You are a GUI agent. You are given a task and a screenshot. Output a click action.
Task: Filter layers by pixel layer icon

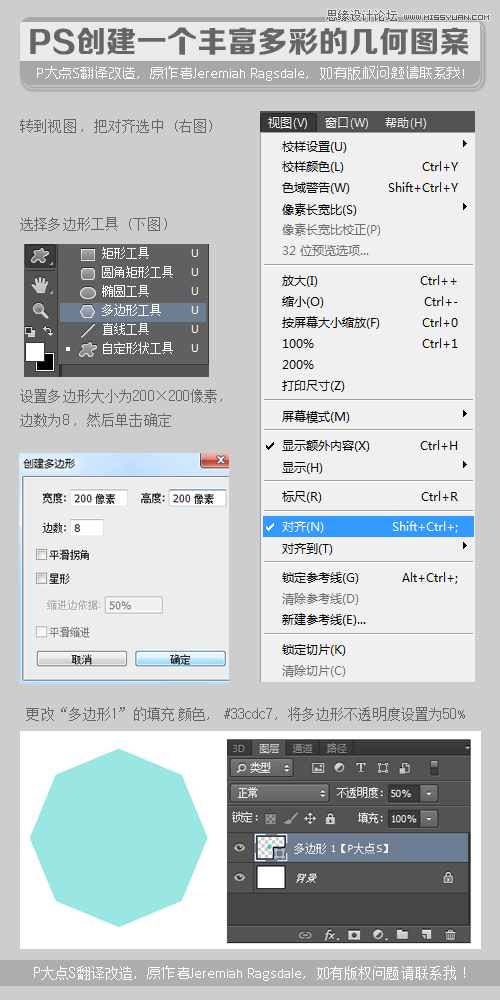(x=318, y=768)
